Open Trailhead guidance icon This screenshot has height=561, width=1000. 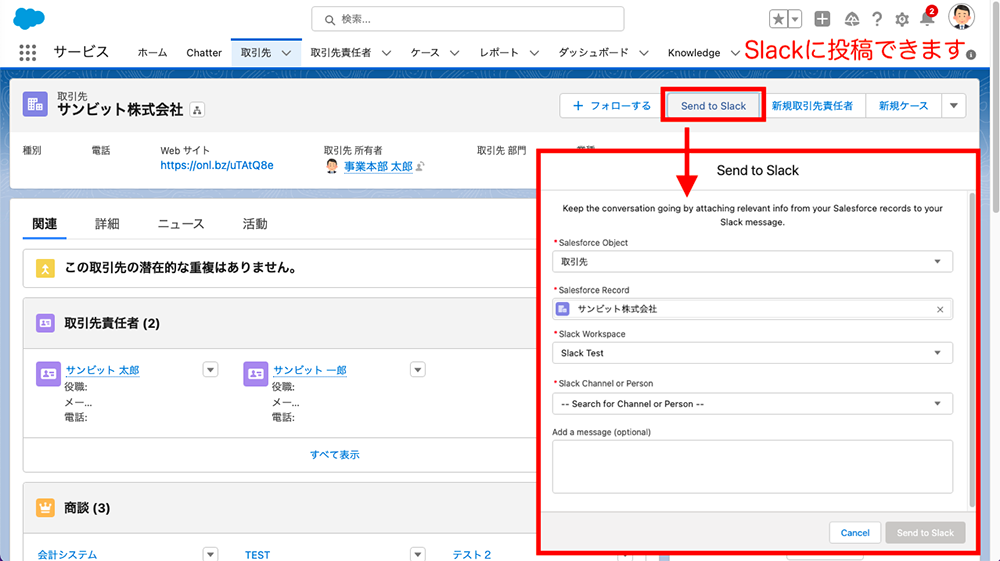(x=851, y=20)
